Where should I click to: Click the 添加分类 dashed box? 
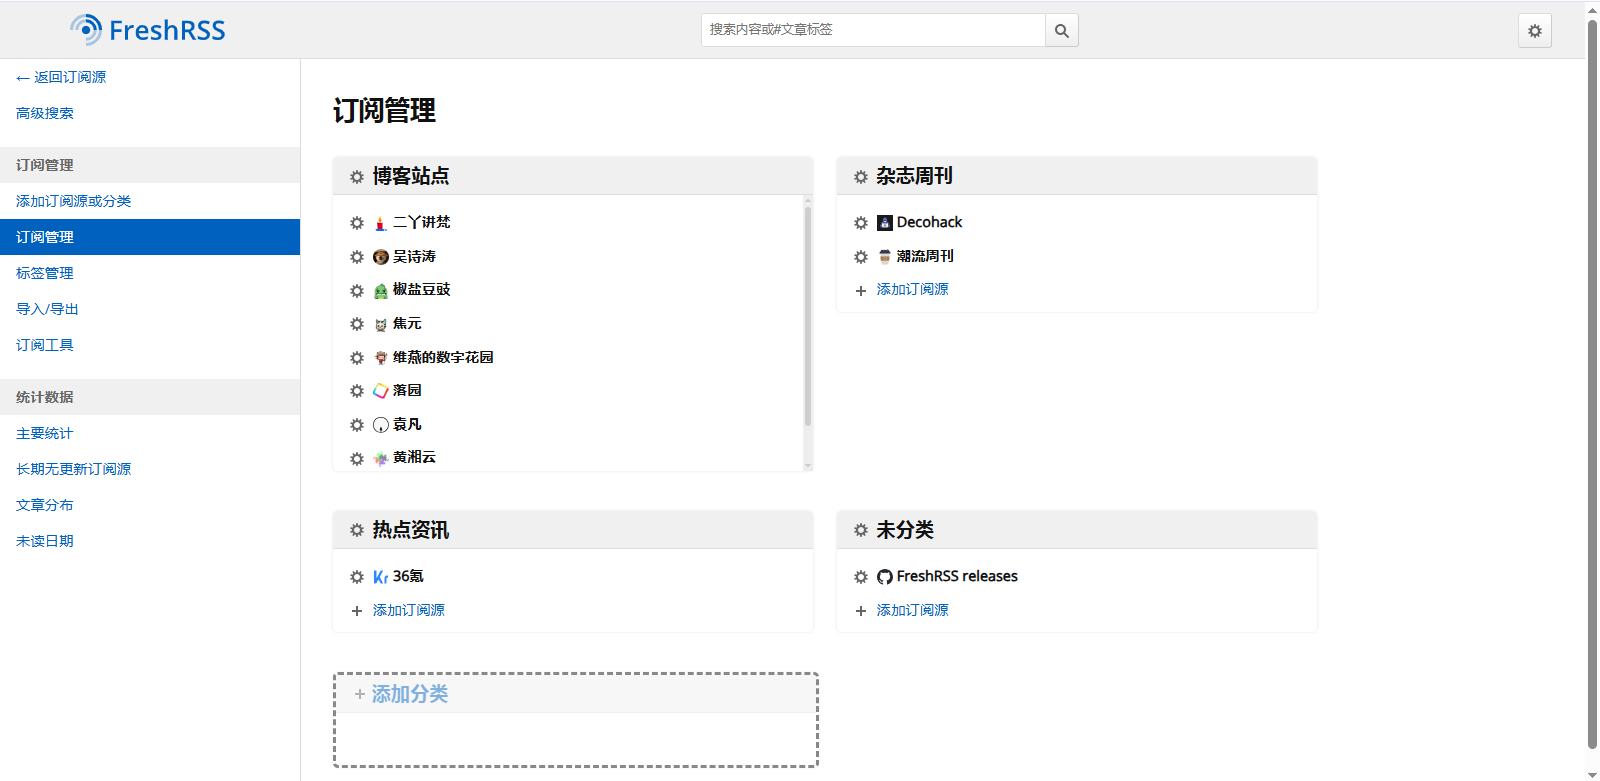(x=576, y=720)
